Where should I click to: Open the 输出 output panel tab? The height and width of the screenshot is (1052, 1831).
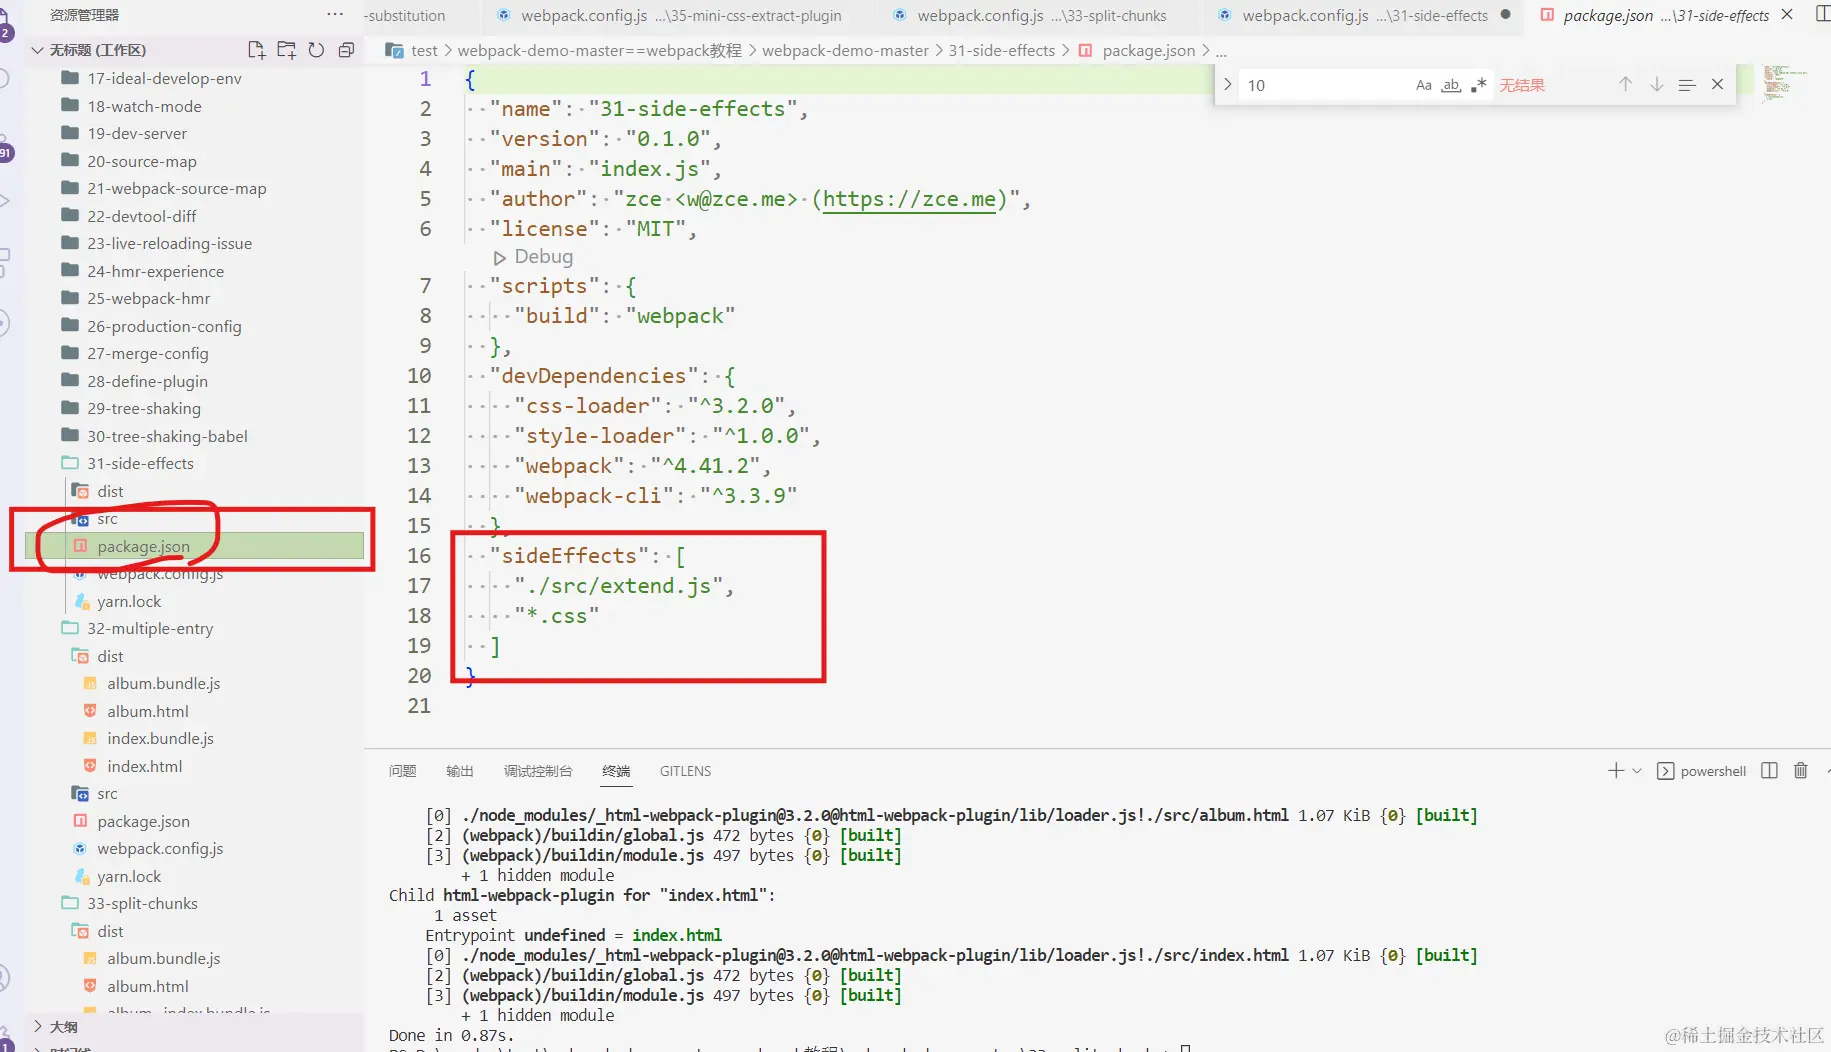tap(459, 771)
